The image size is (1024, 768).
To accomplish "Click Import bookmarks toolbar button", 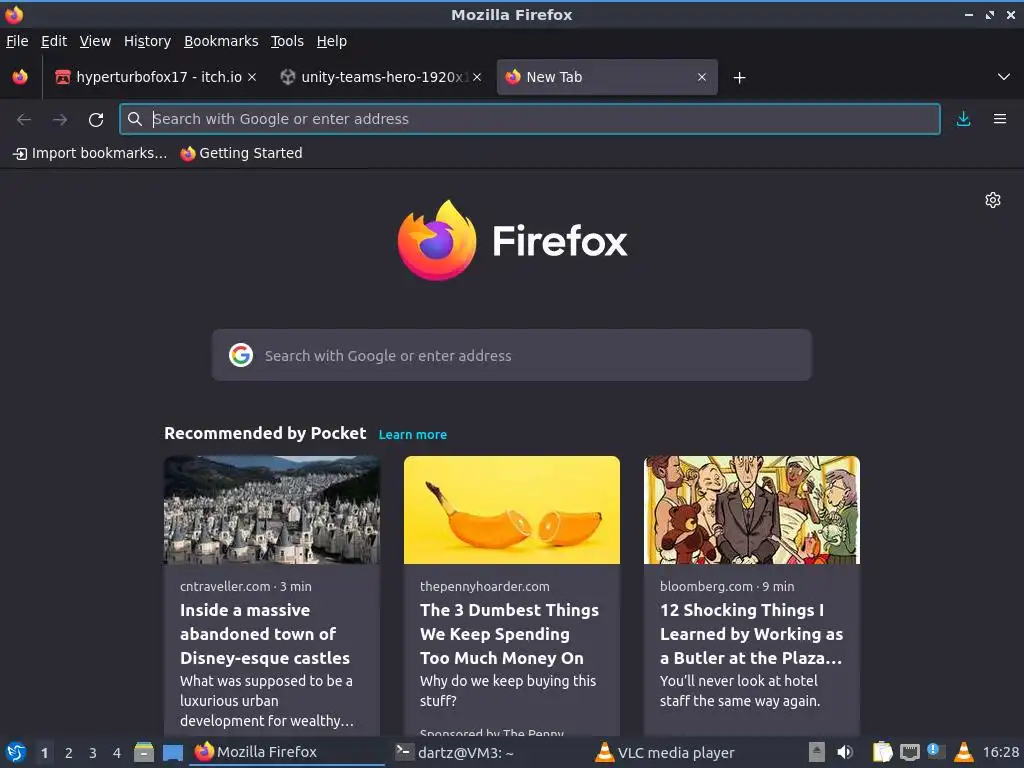I will point(90,153).
